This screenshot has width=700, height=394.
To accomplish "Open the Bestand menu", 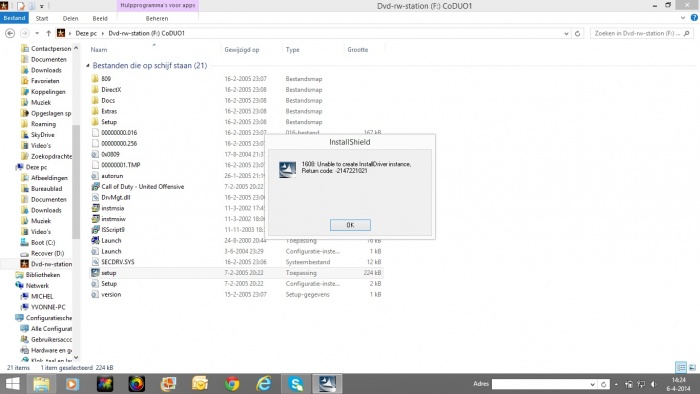I will (14, 18).
